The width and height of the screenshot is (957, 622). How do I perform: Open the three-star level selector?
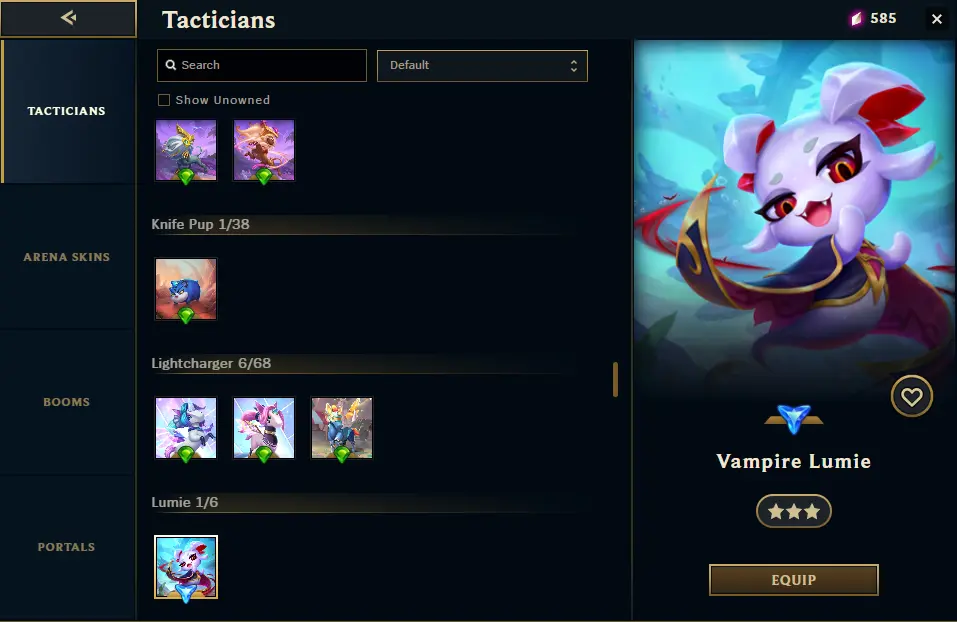pyautogui.click(x=793, y=511)
